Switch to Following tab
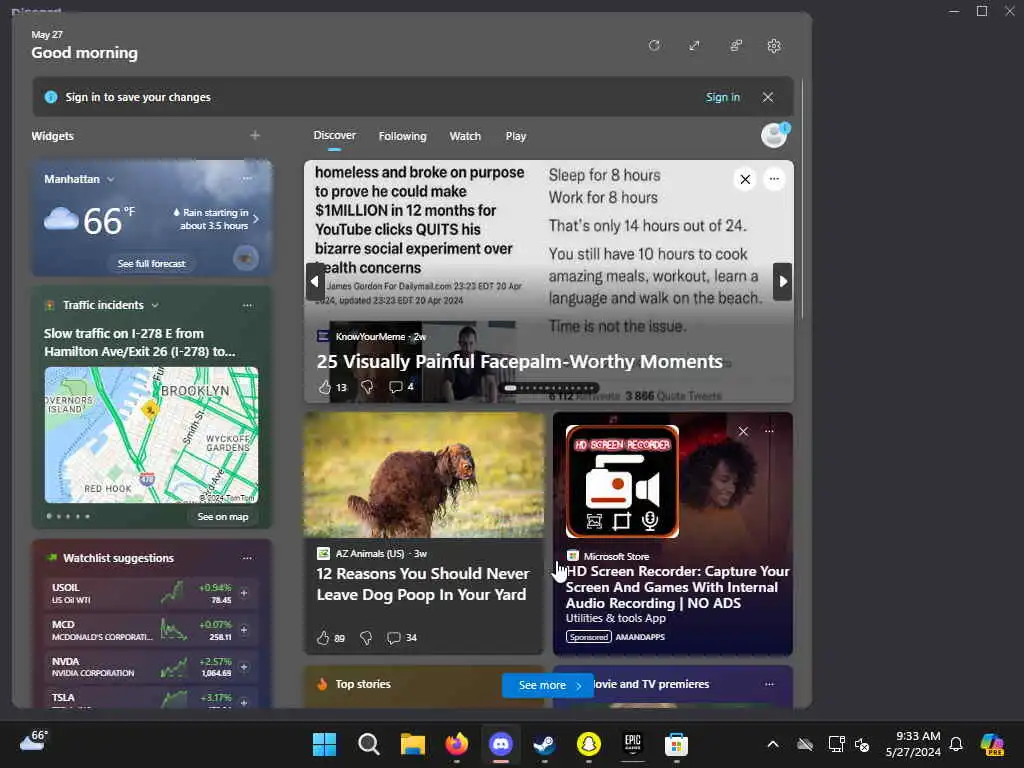1024x768 pixels. tap(402, 136)
